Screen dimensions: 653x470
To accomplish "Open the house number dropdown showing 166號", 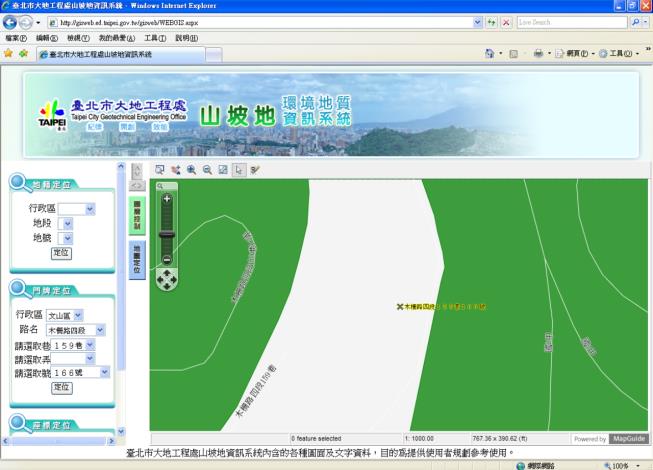I will [81, 372].
